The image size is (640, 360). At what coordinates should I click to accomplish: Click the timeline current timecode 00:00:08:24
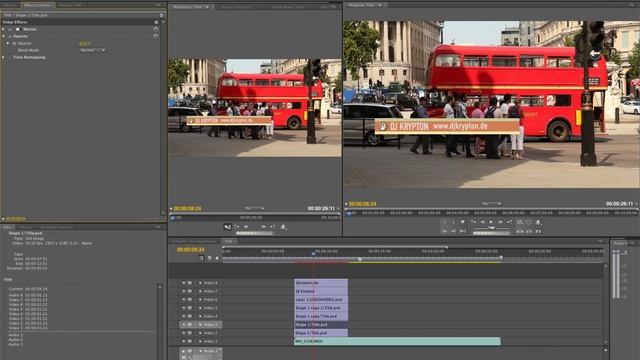(x=191, y=249)
